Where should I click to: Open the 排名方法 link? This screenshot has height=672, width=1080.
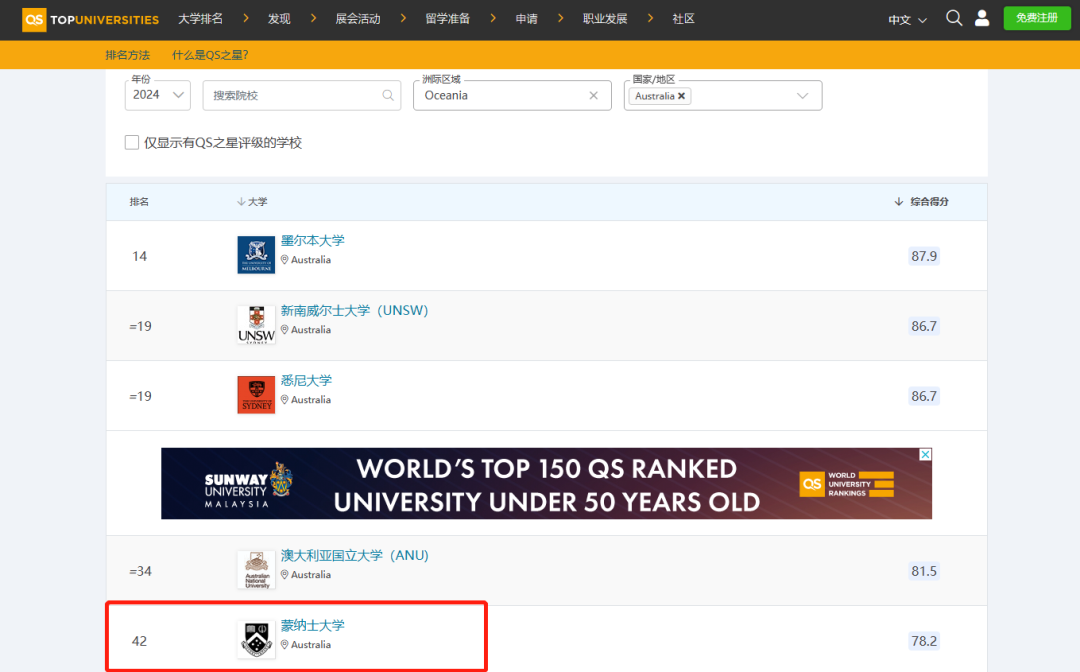tap(127, 55)
